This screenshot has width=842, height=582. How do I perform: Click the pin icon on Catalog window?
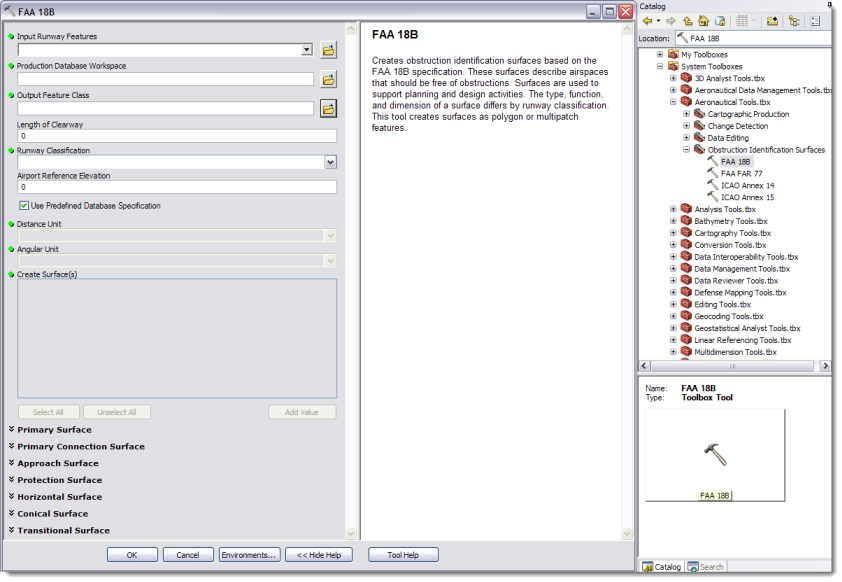[x=830, y=4]
